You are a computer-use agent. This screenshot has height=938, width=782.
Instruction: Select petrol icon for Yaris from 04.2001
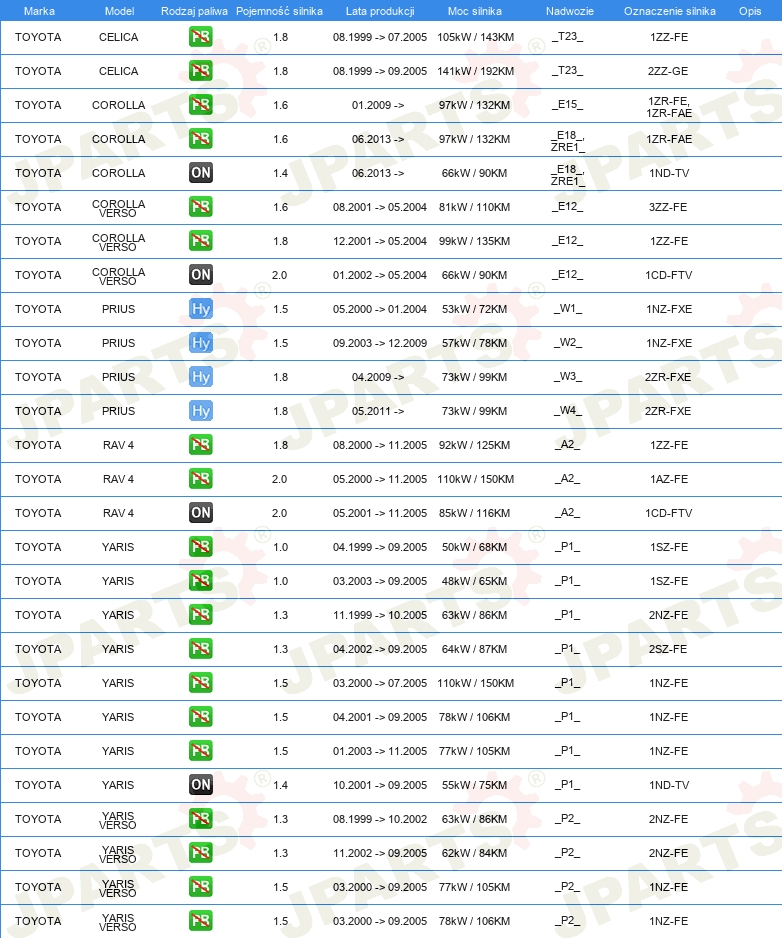(x=200, y=717)
